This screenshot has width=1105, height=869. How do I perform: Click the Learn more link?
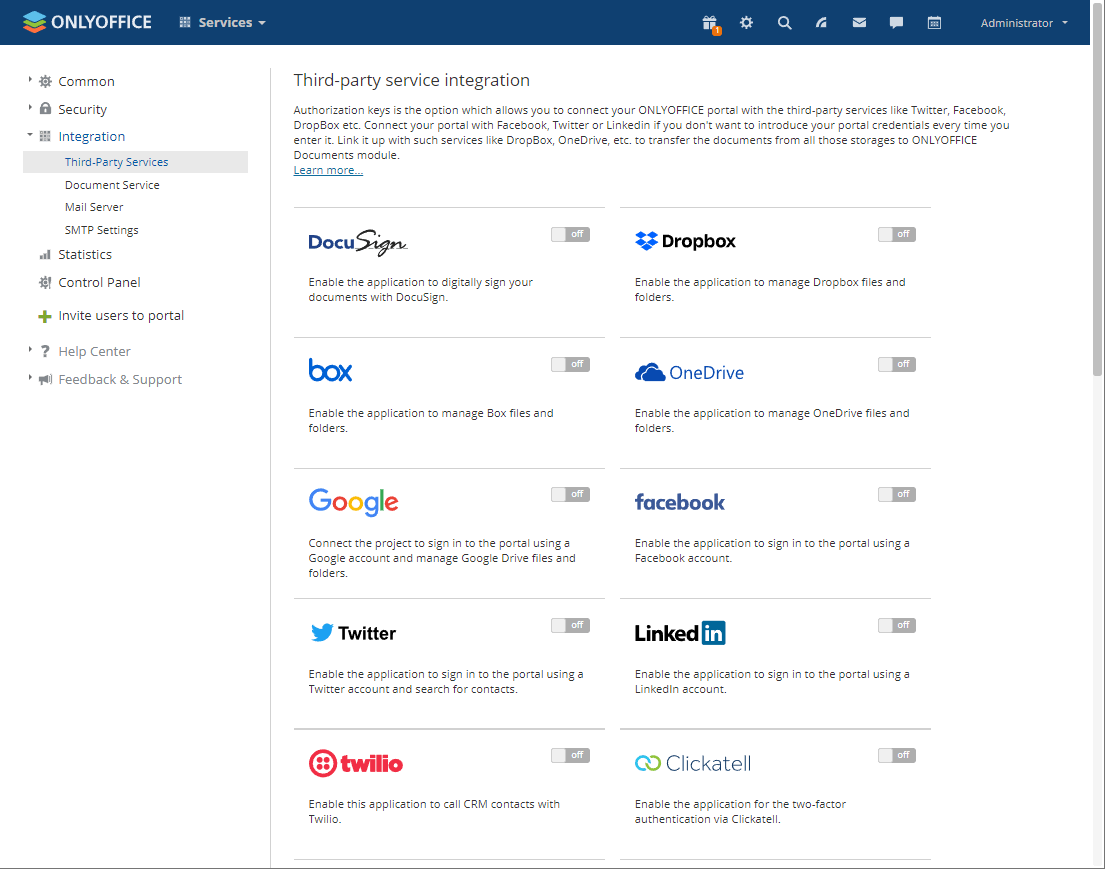point(328,171)
